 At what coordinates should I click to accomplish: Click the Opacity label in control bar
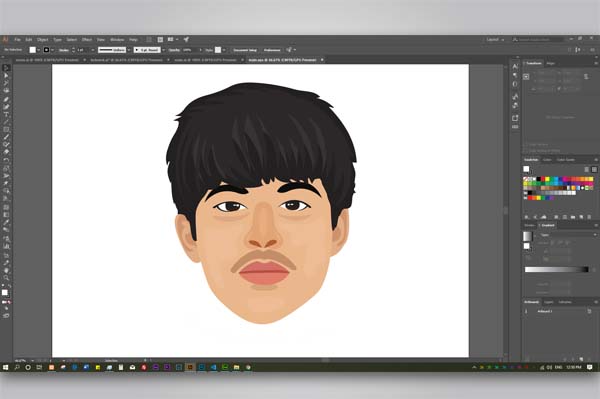click(x=174, y=50)
